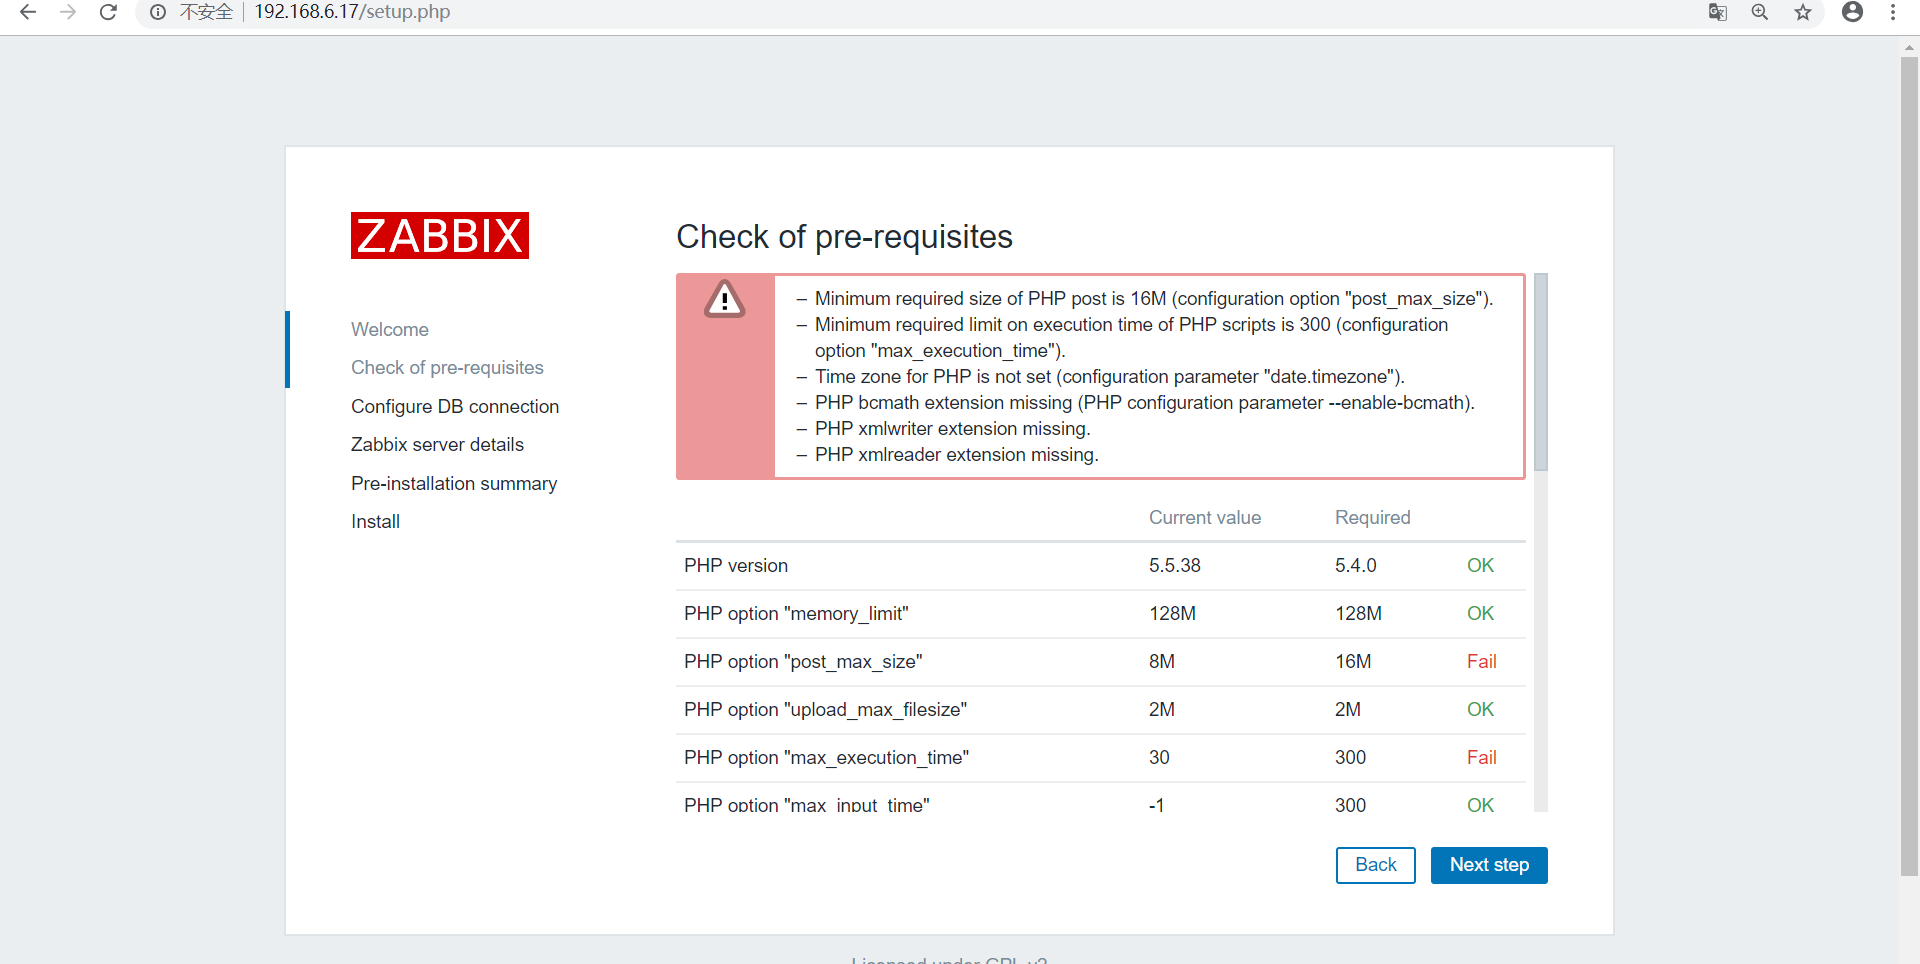The height and width of the screenshot is (964, 1920).
Task: Click the page scrollbar up arrow
Action: pos(1909,46)
